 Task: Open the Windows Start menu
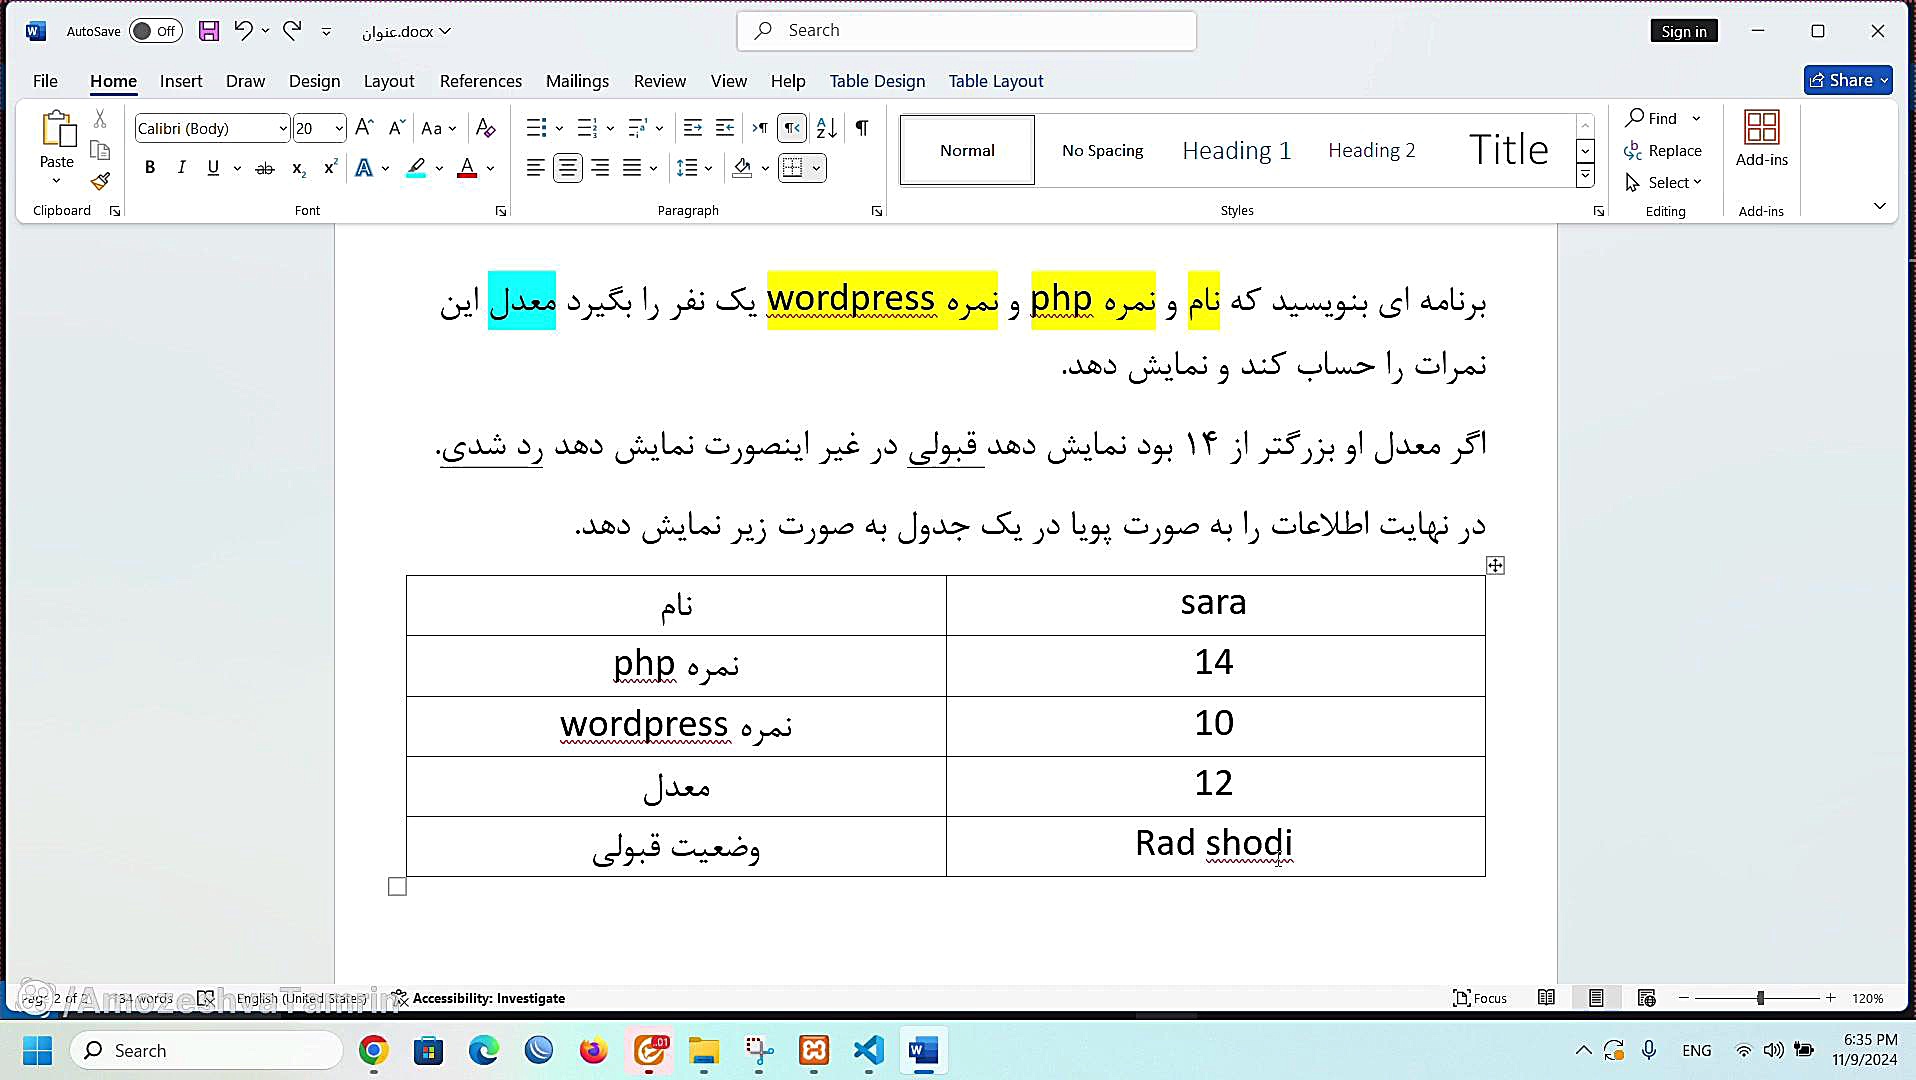[x=38, y=1051]
